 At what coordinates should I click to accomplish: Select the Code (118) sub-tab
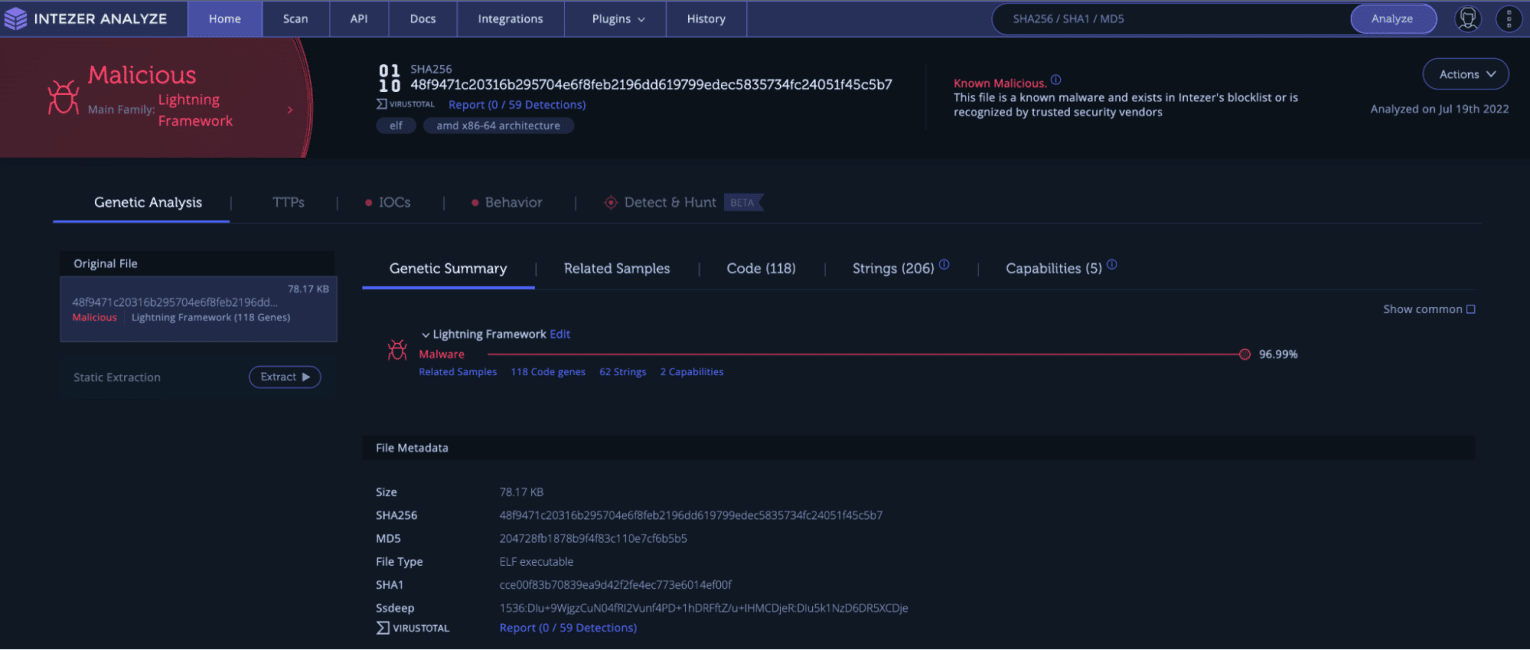click(761, 268)
